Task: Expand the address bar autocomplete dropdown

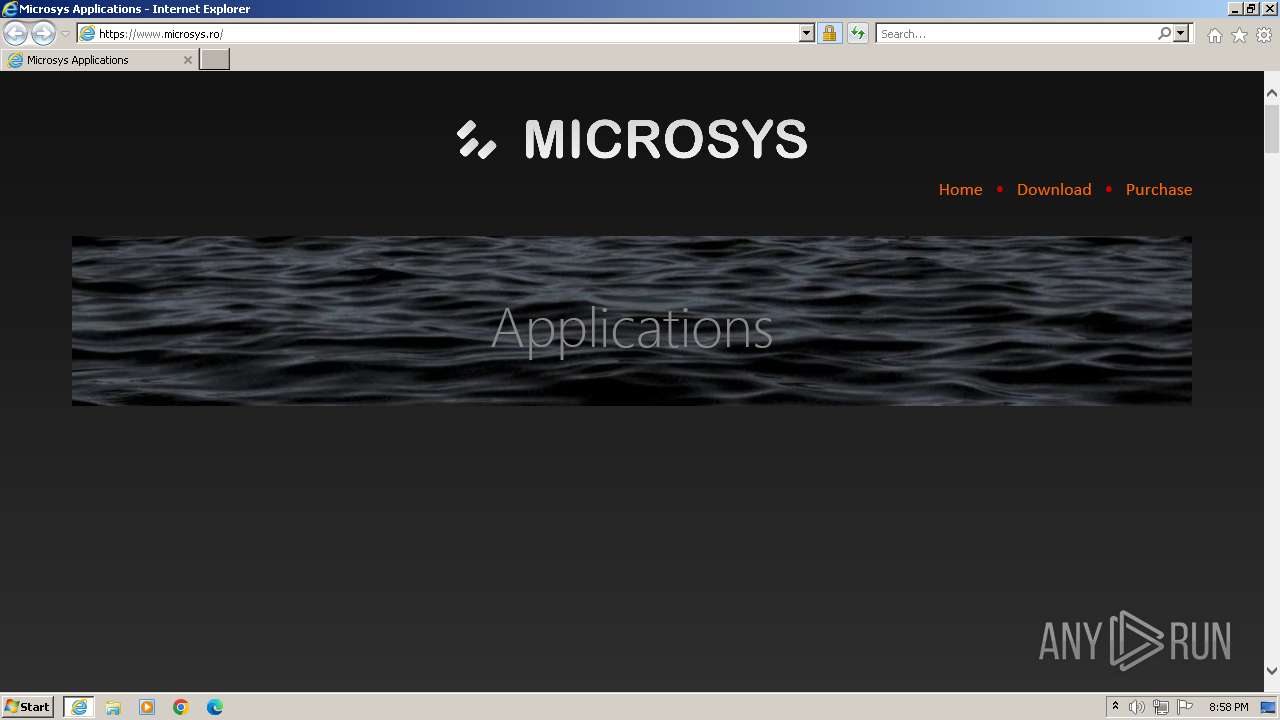Action: point(807,34)
